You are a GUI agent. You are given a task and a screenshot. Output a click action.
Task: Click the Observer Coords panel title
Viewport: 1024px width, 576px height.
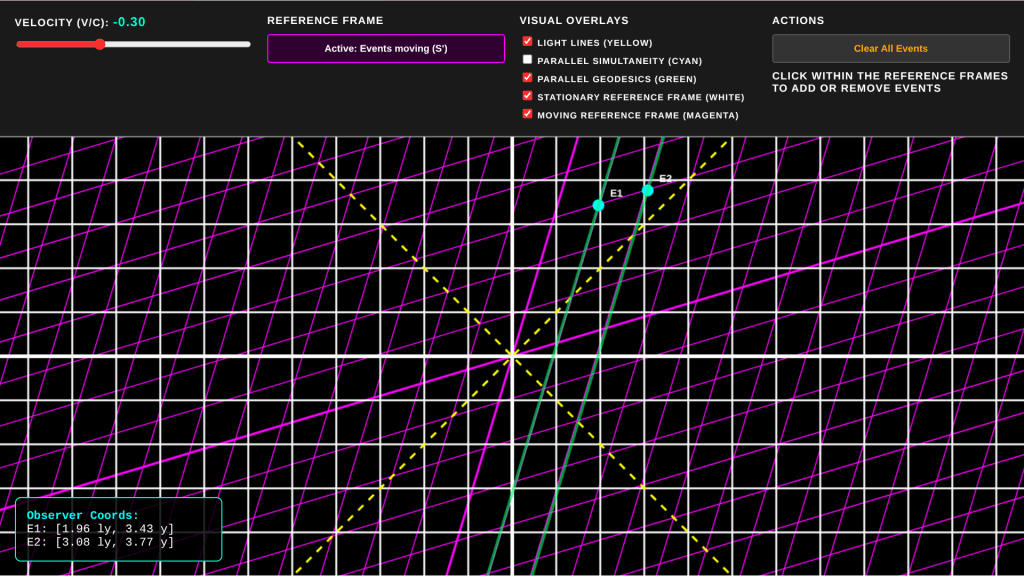(x=83, y=516)
